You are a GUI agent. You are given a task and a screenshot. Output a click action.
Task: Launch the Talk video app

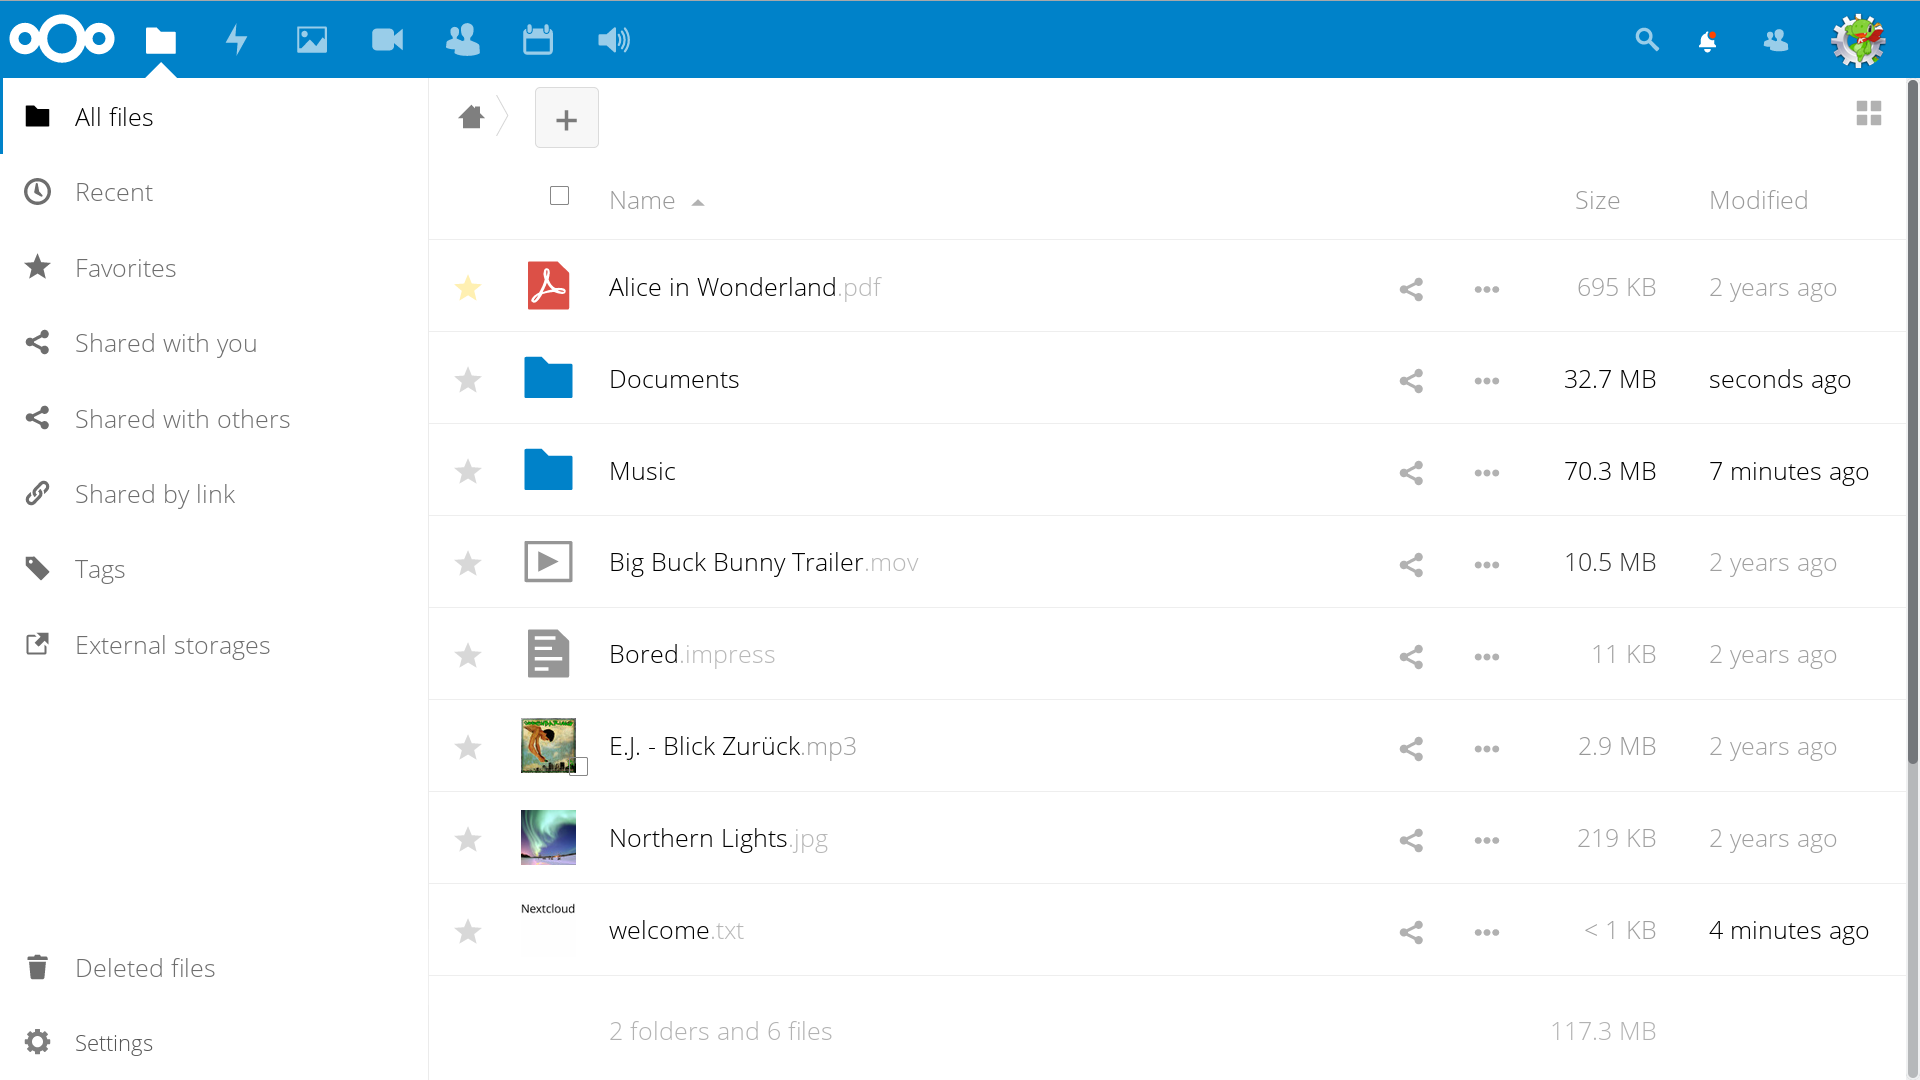tap(387, 40)
